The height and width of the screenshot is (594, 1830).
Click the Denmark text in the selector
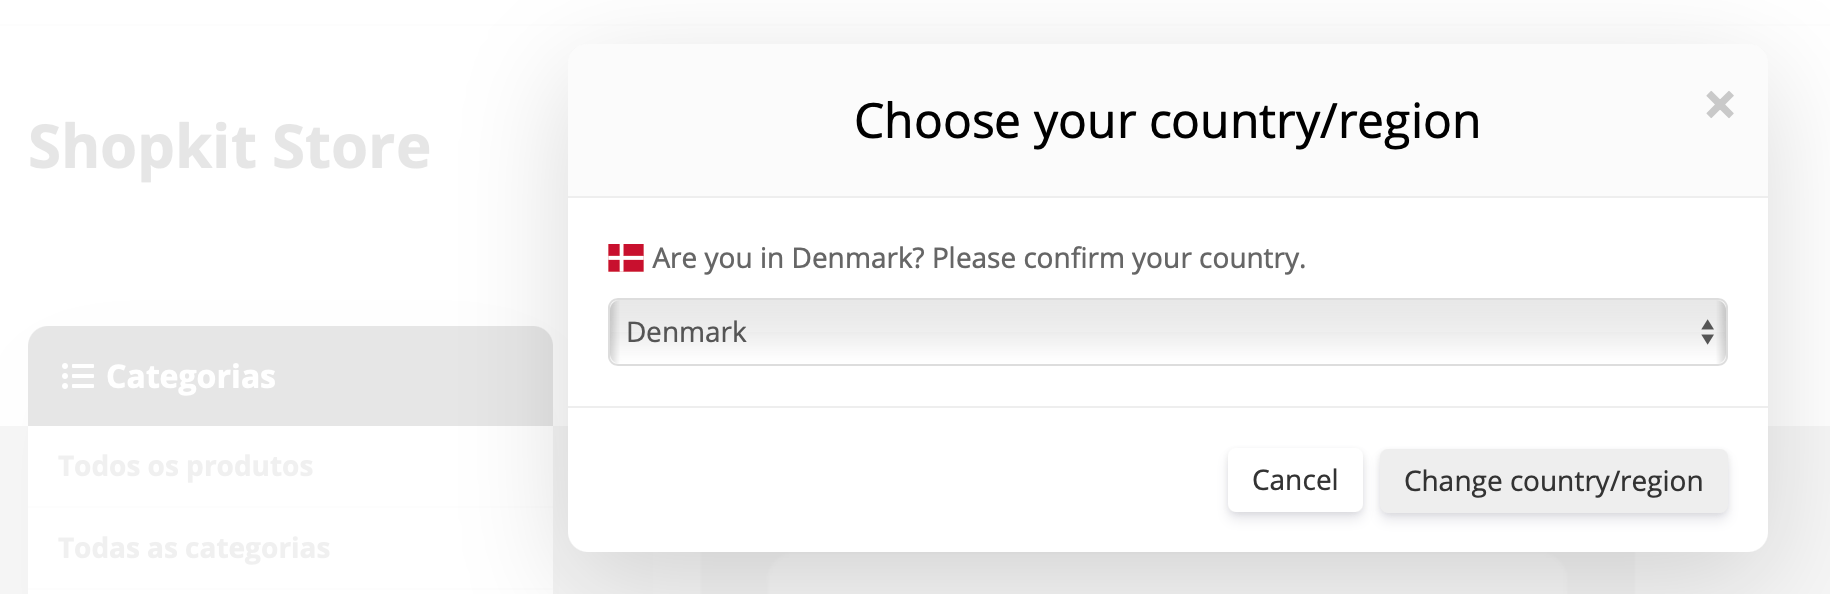686,332
